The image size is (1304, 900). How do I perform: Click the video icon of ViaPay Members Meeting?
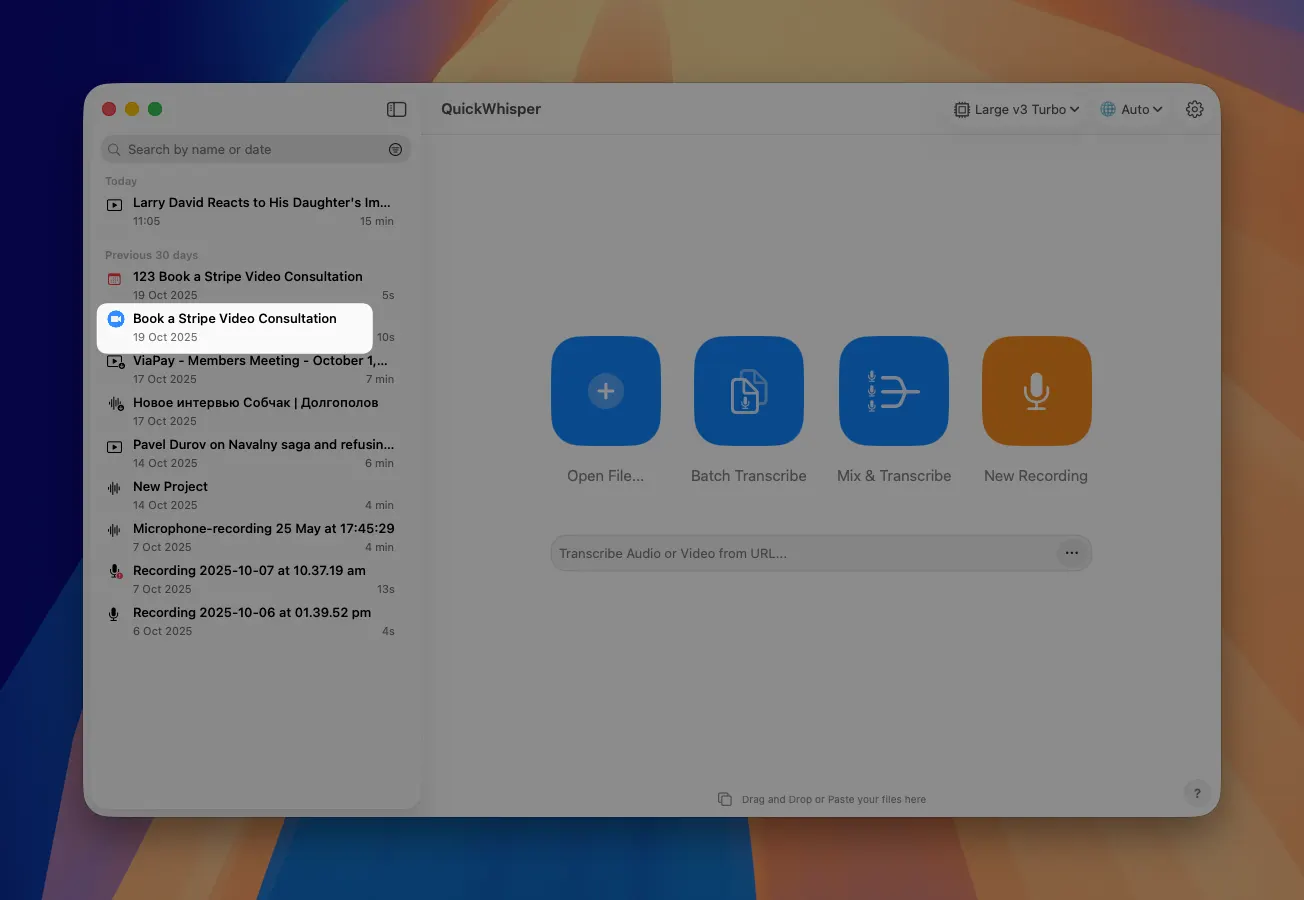click(x=115, y=362)
